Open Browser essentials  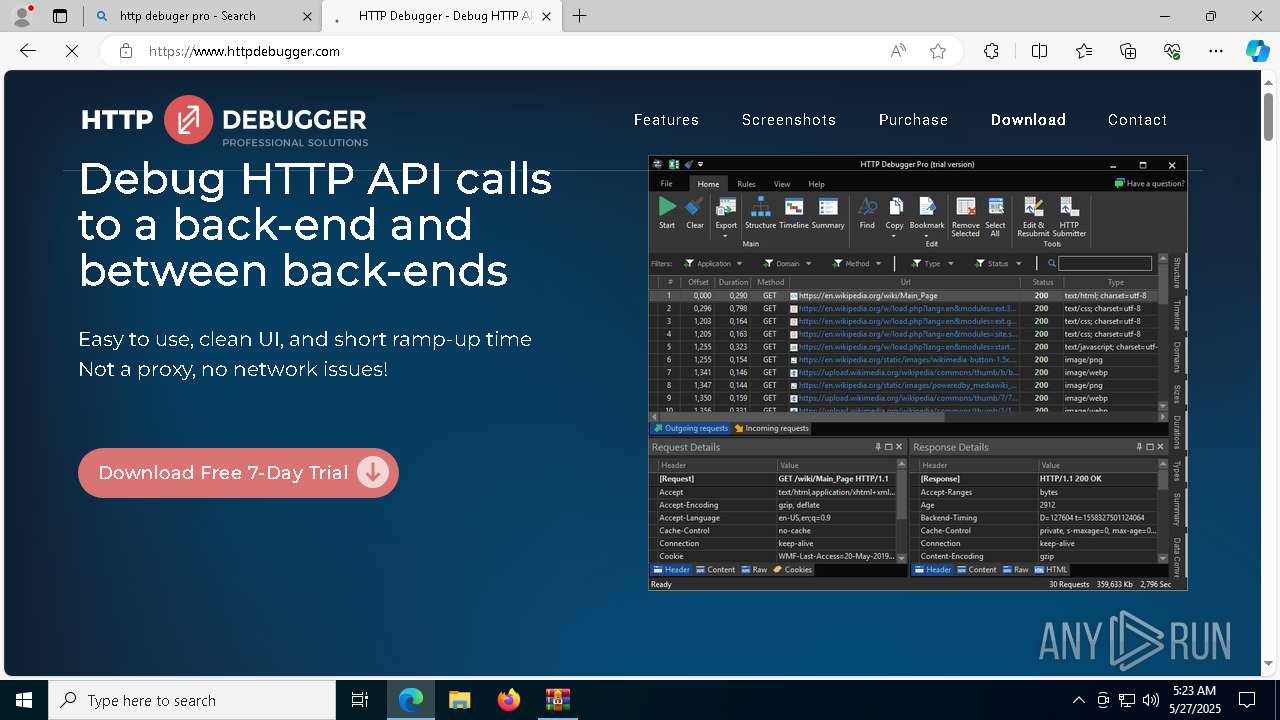1172,51
